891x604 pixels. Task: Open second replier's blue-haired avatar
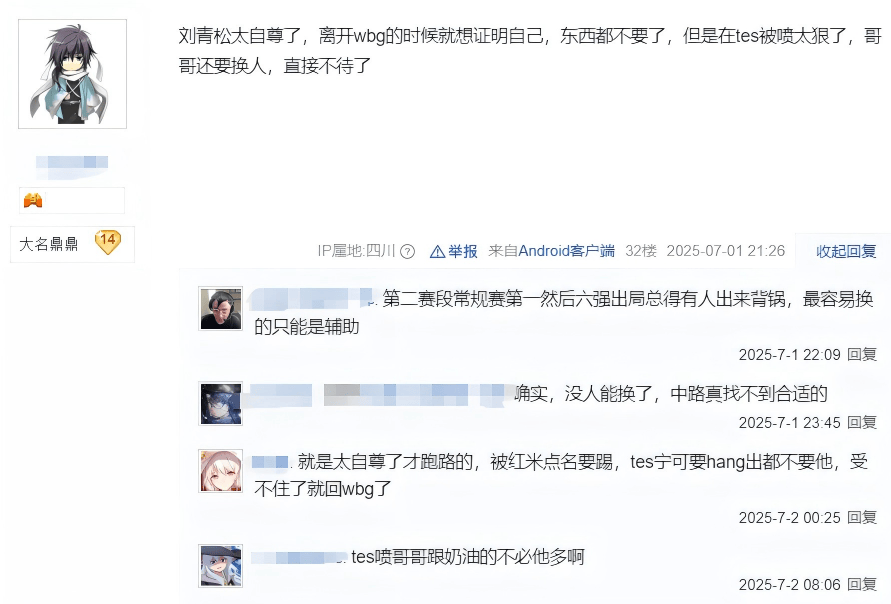[x=220, y=403]
